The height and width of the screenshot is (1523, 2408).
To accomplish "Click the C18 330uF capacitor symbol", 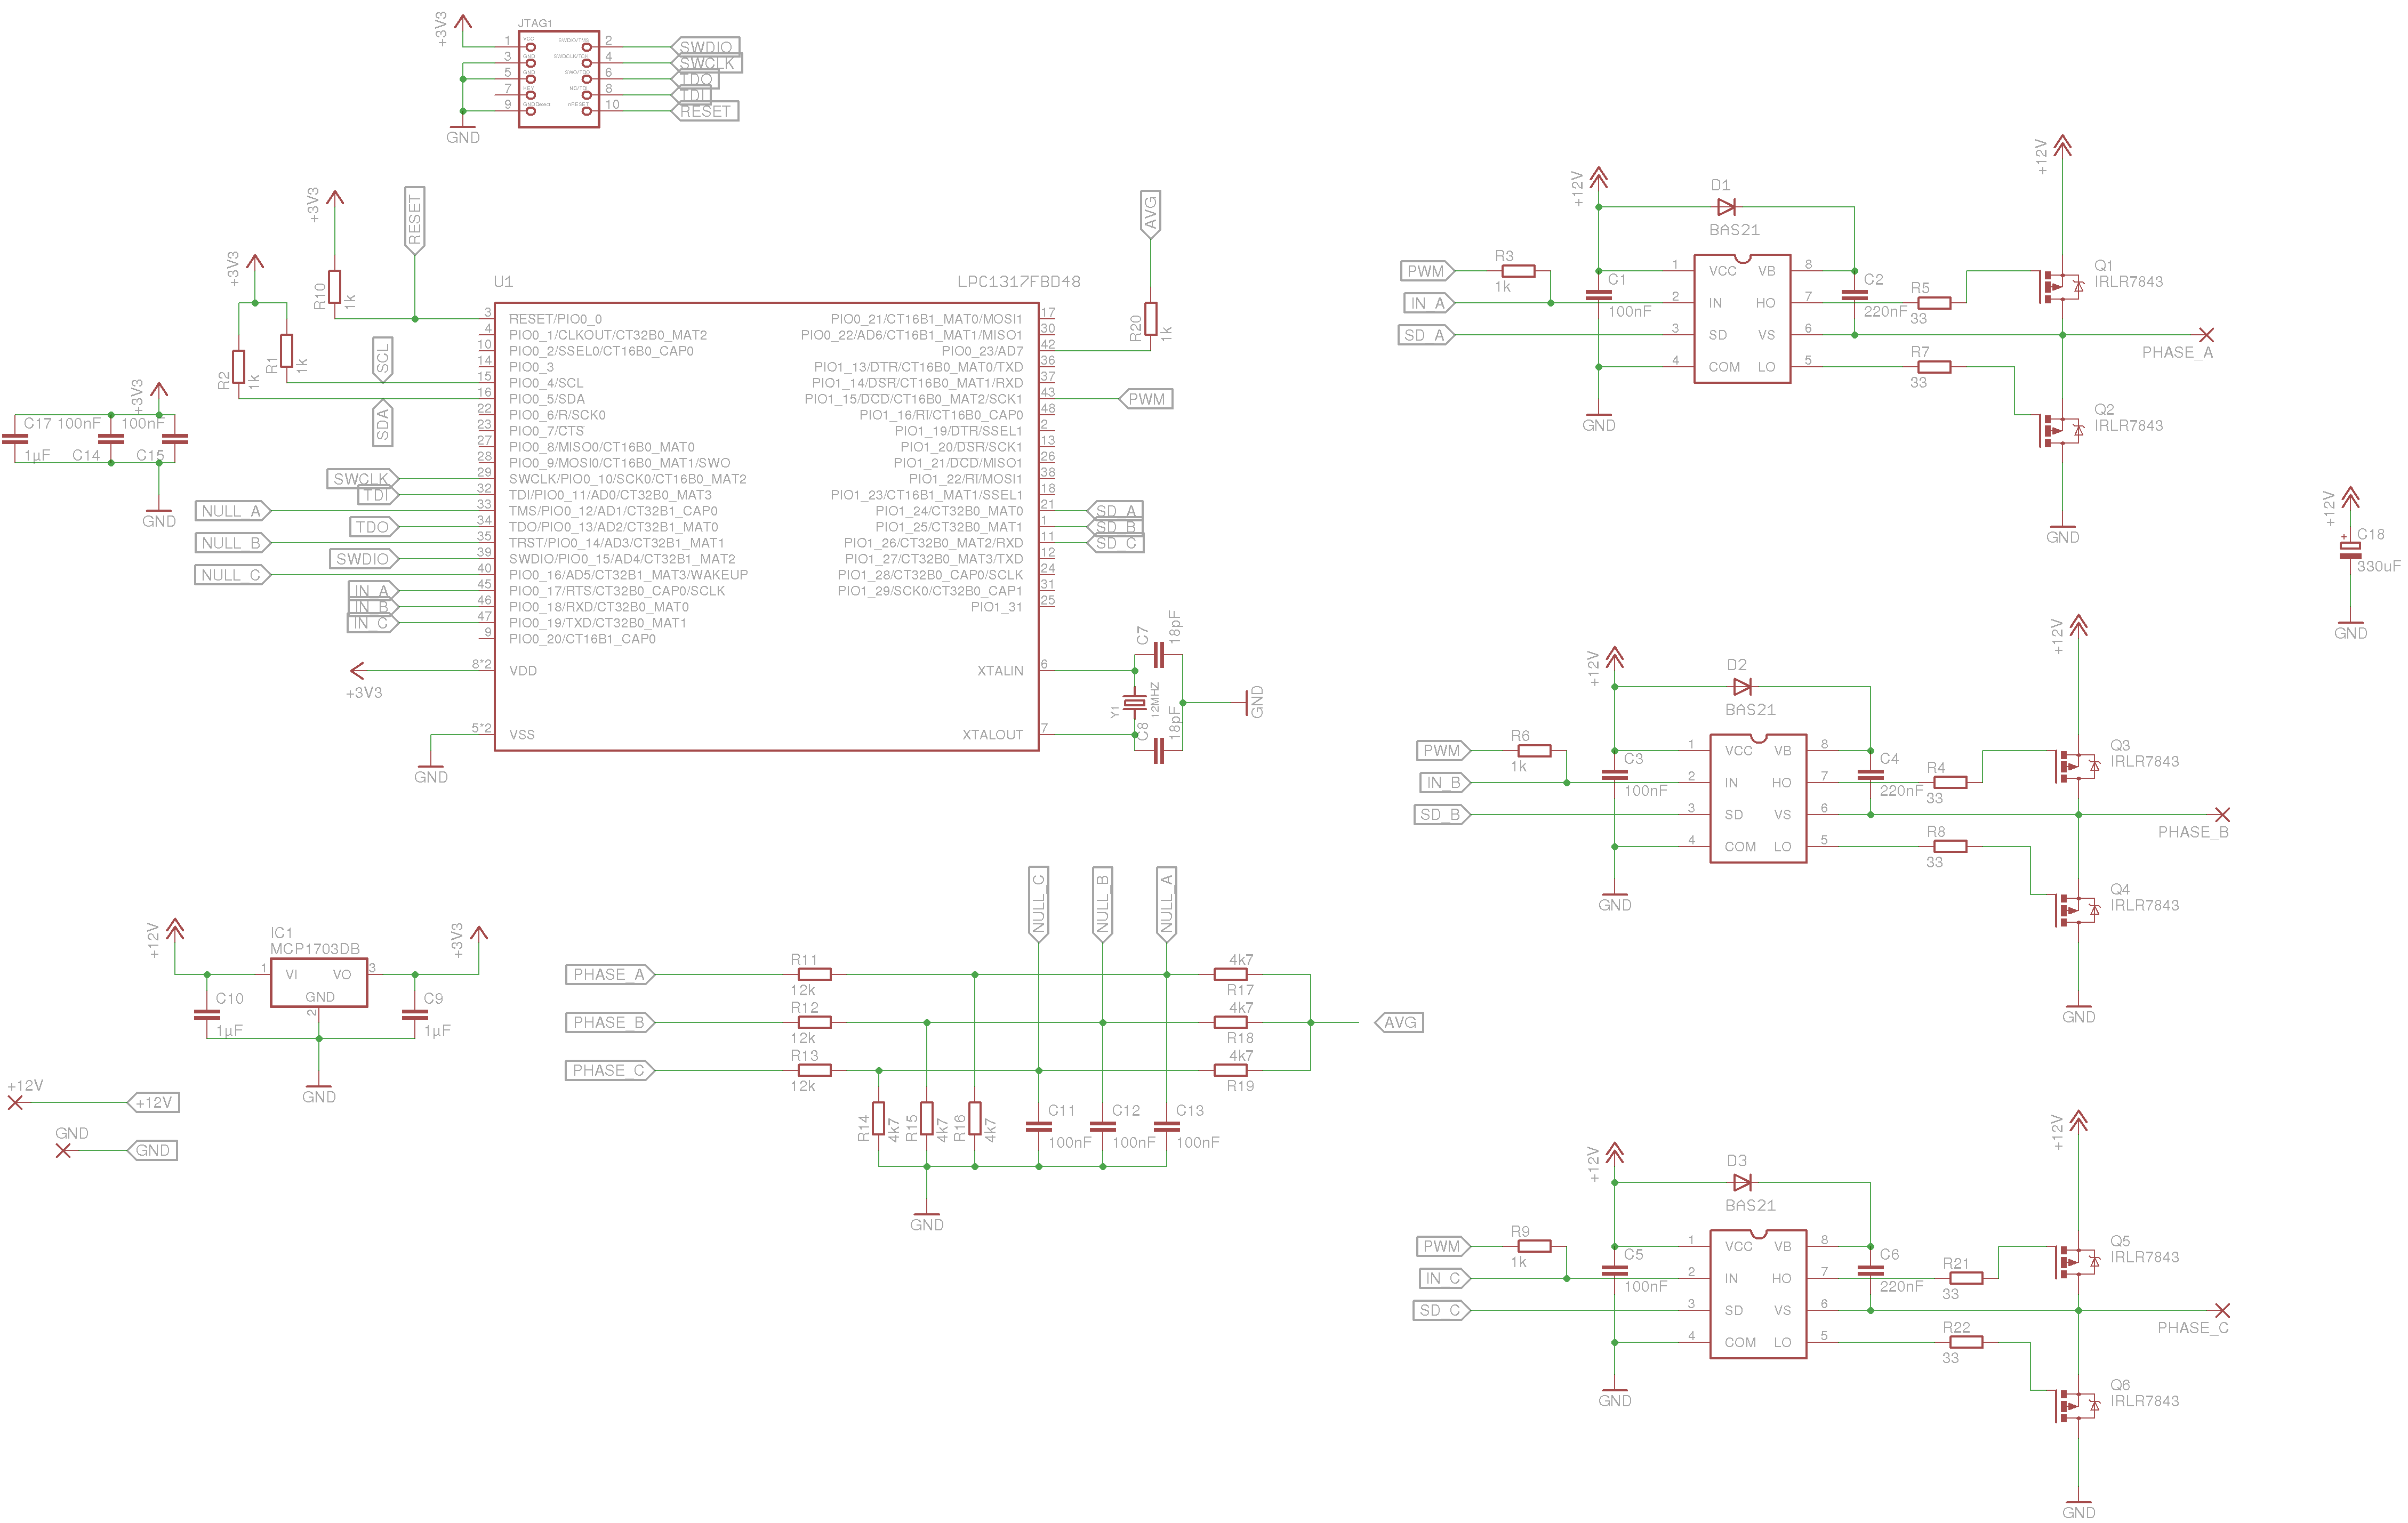I will [x=2350, y=551].
